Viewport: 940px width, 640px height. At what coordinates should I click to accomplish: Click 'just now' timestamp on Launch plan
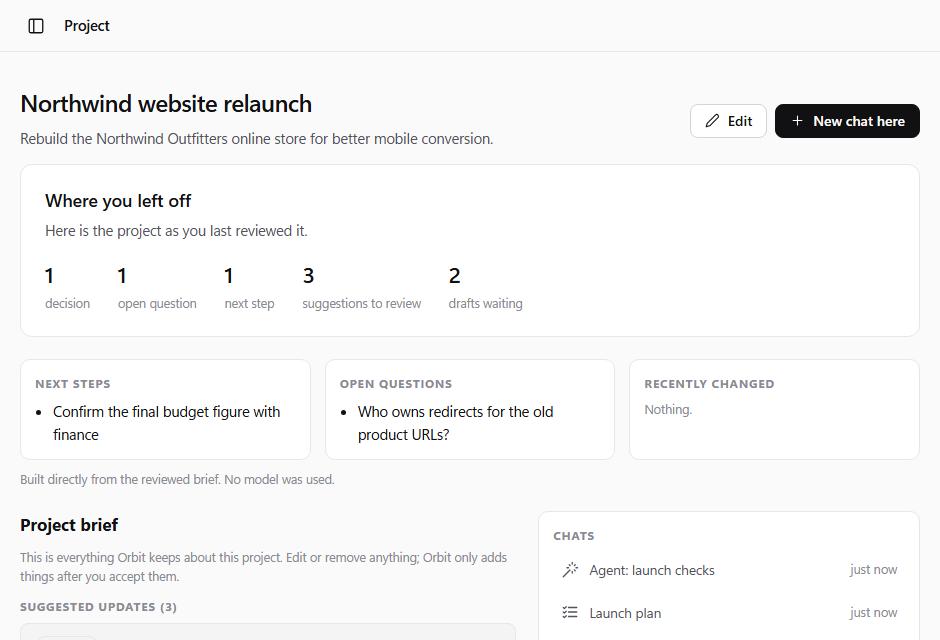pyautogui.click(x=873, y=612)
